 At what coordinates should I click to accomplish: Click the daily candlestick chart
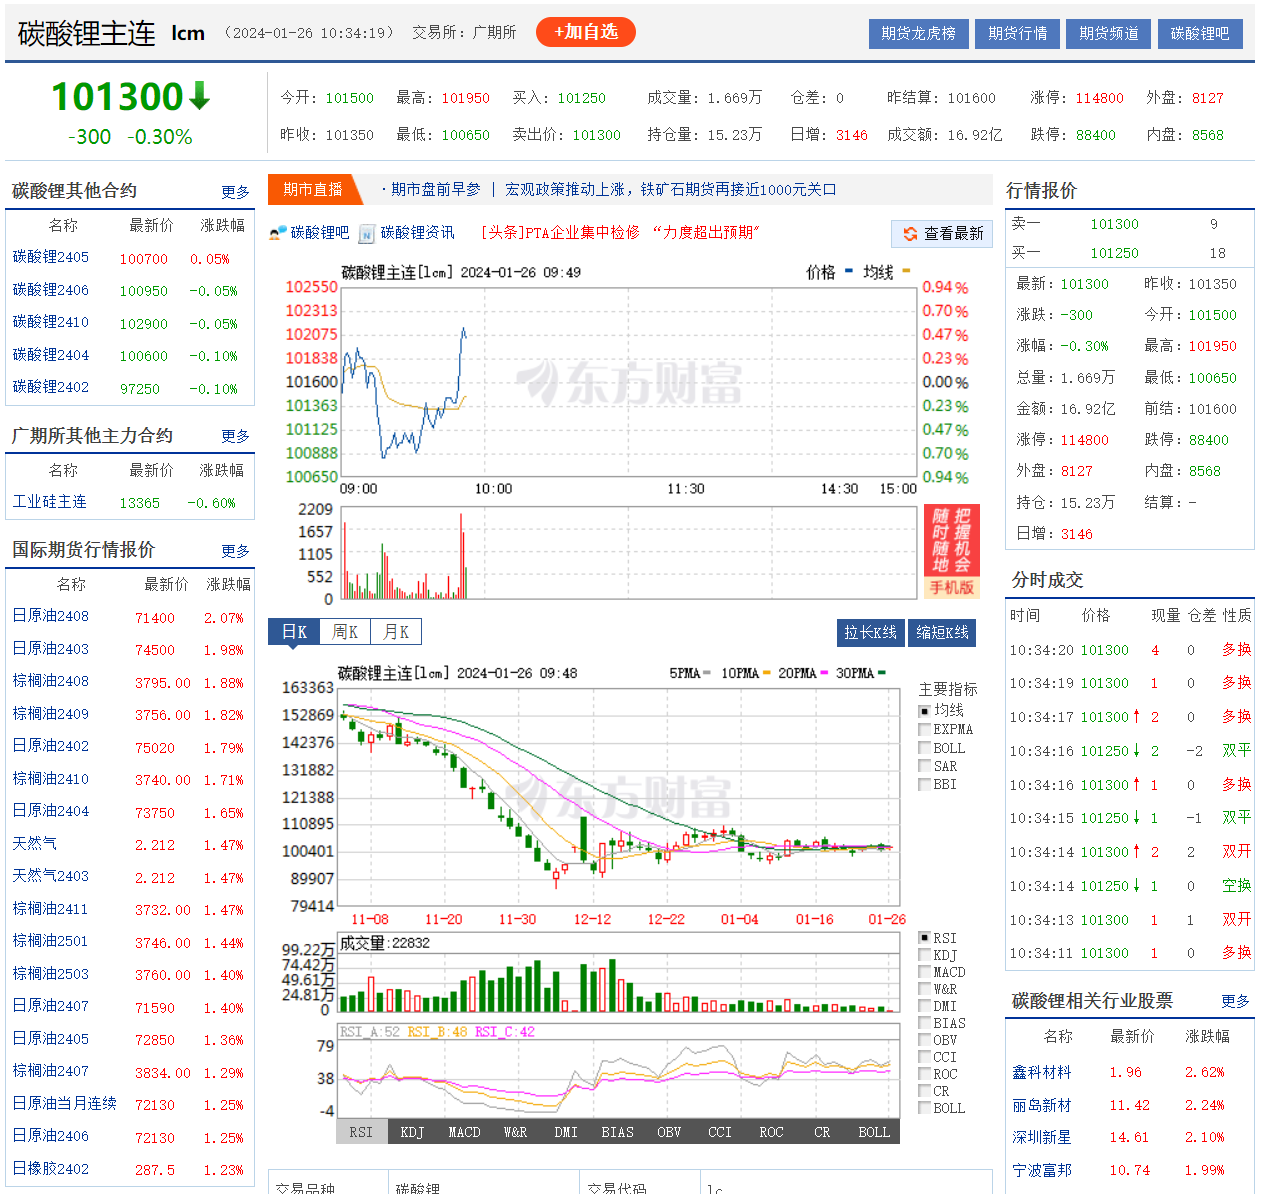pos(618,796)
